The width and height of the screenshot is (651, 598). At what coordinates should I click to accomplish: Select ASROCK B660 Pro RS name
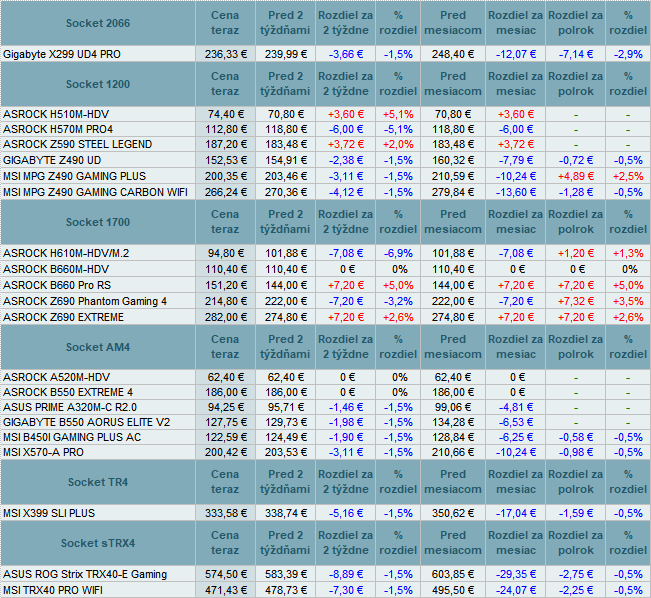tap(57, 285)
